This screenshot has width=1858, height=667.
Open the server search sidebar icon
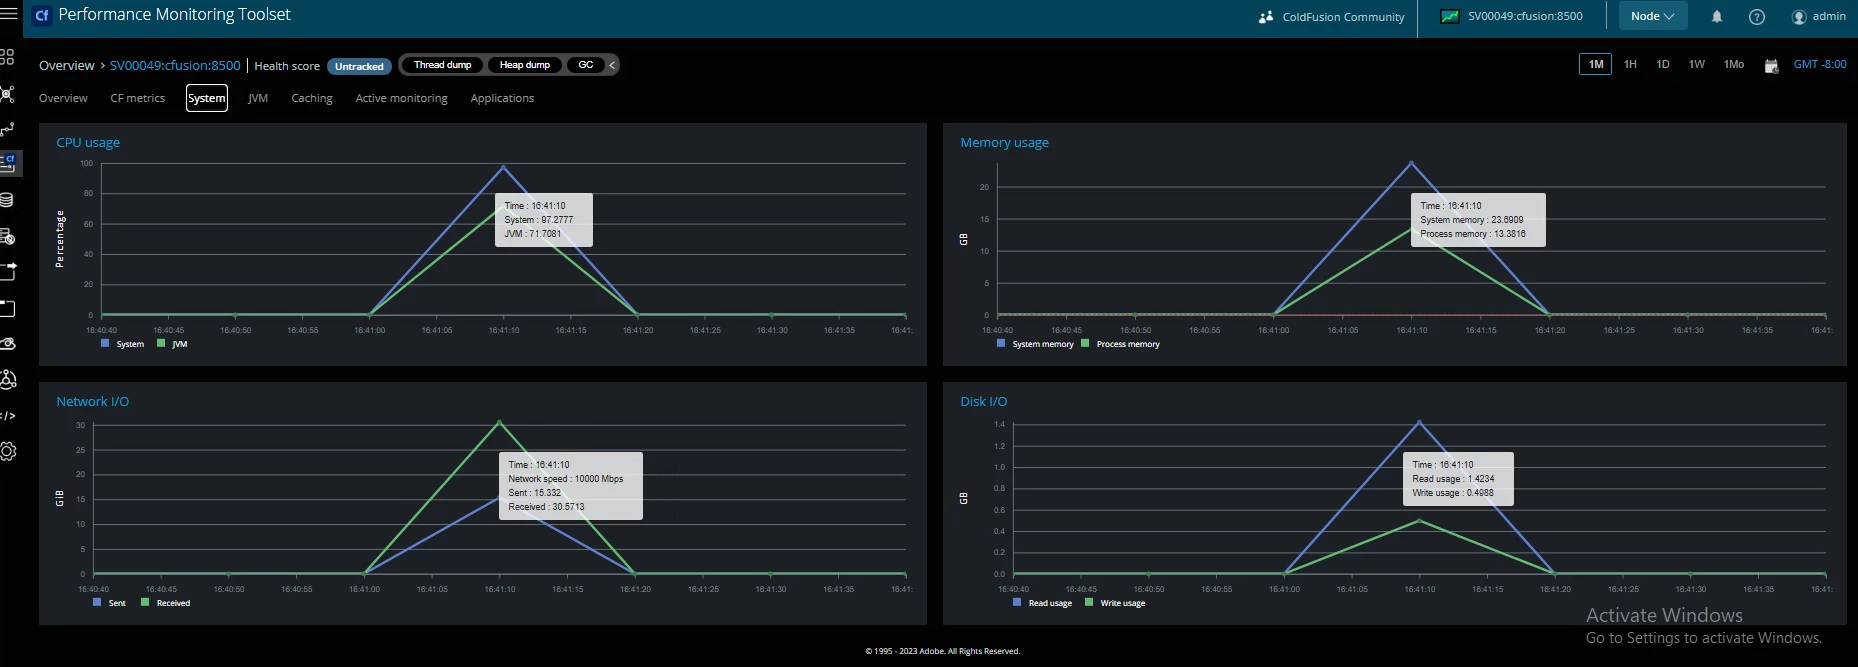point(7,236)
